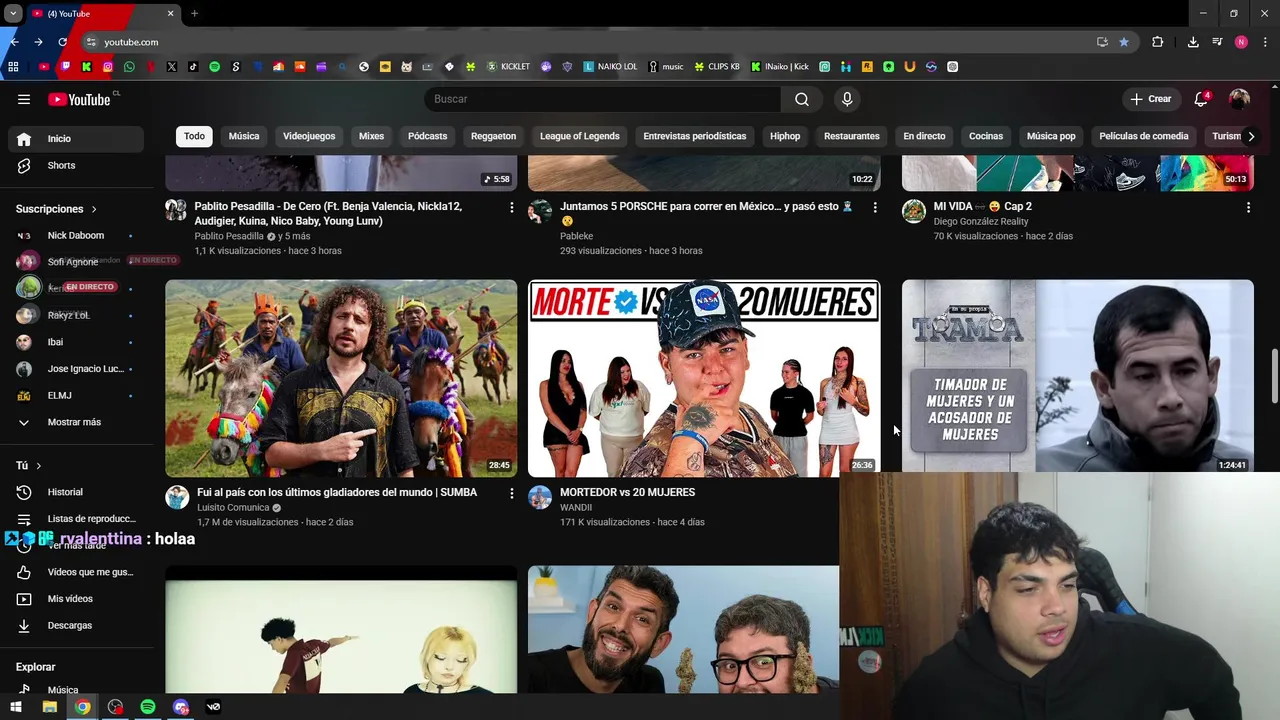This screenshot has width=1280, height=720.
Task: Open the WANDII channel link
Action: [x=576, y=507]
